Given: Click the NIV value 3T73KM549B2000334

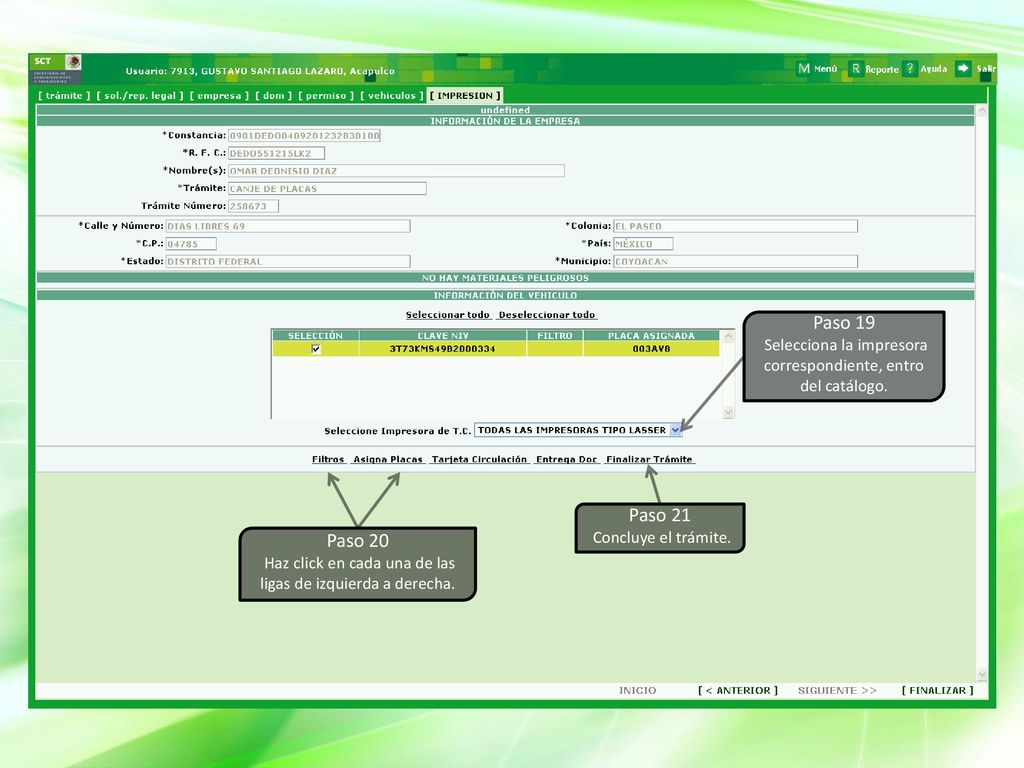Looking at the screenshot, I should [443, 349].
